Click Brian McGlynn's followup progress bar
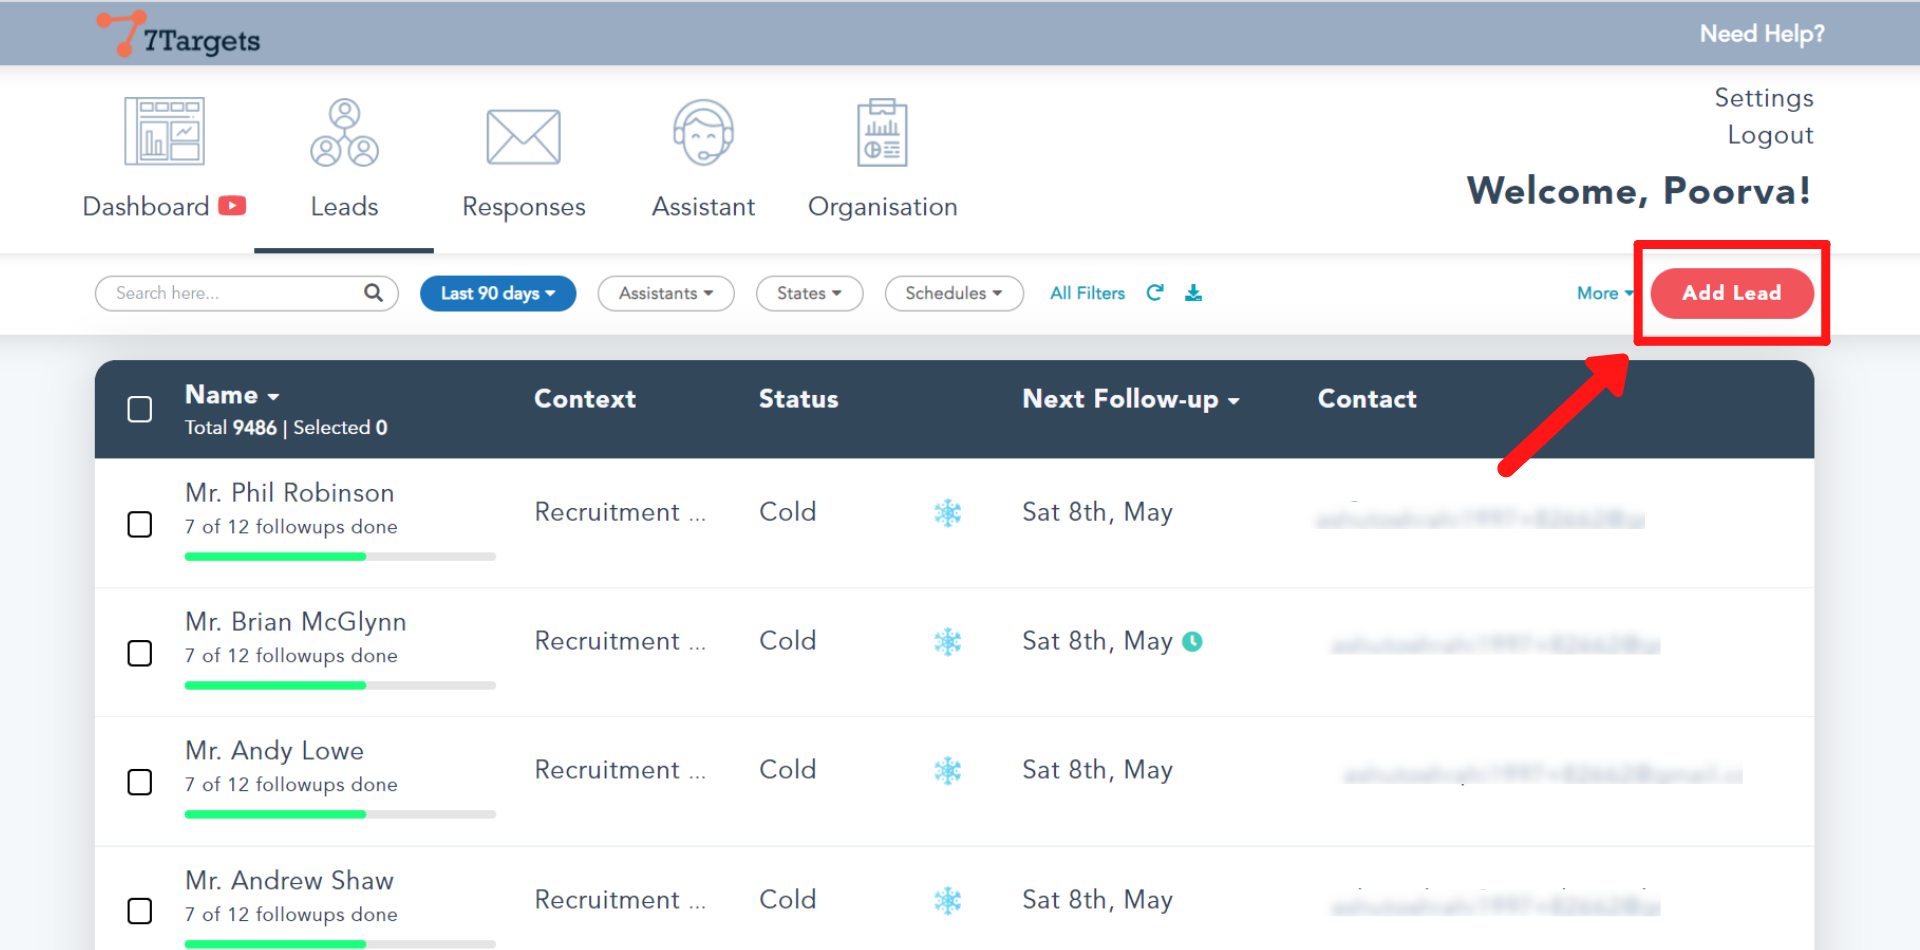The image size is (1920, 950). click(x=340, y=686)
